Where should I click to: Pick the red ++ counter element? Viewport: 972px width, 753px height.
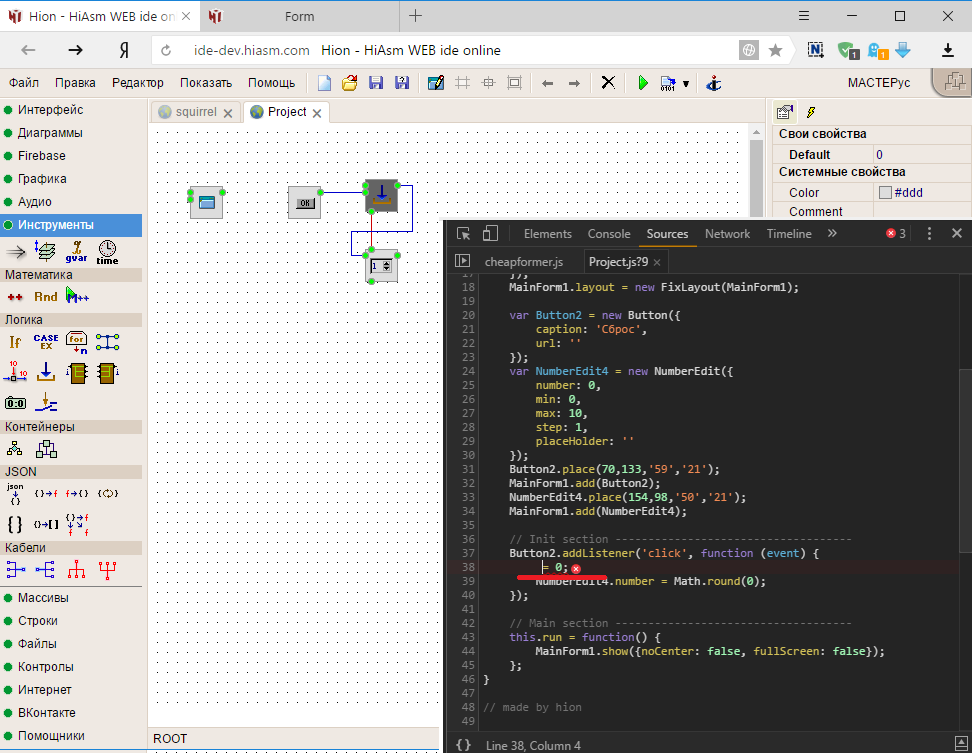15,297
